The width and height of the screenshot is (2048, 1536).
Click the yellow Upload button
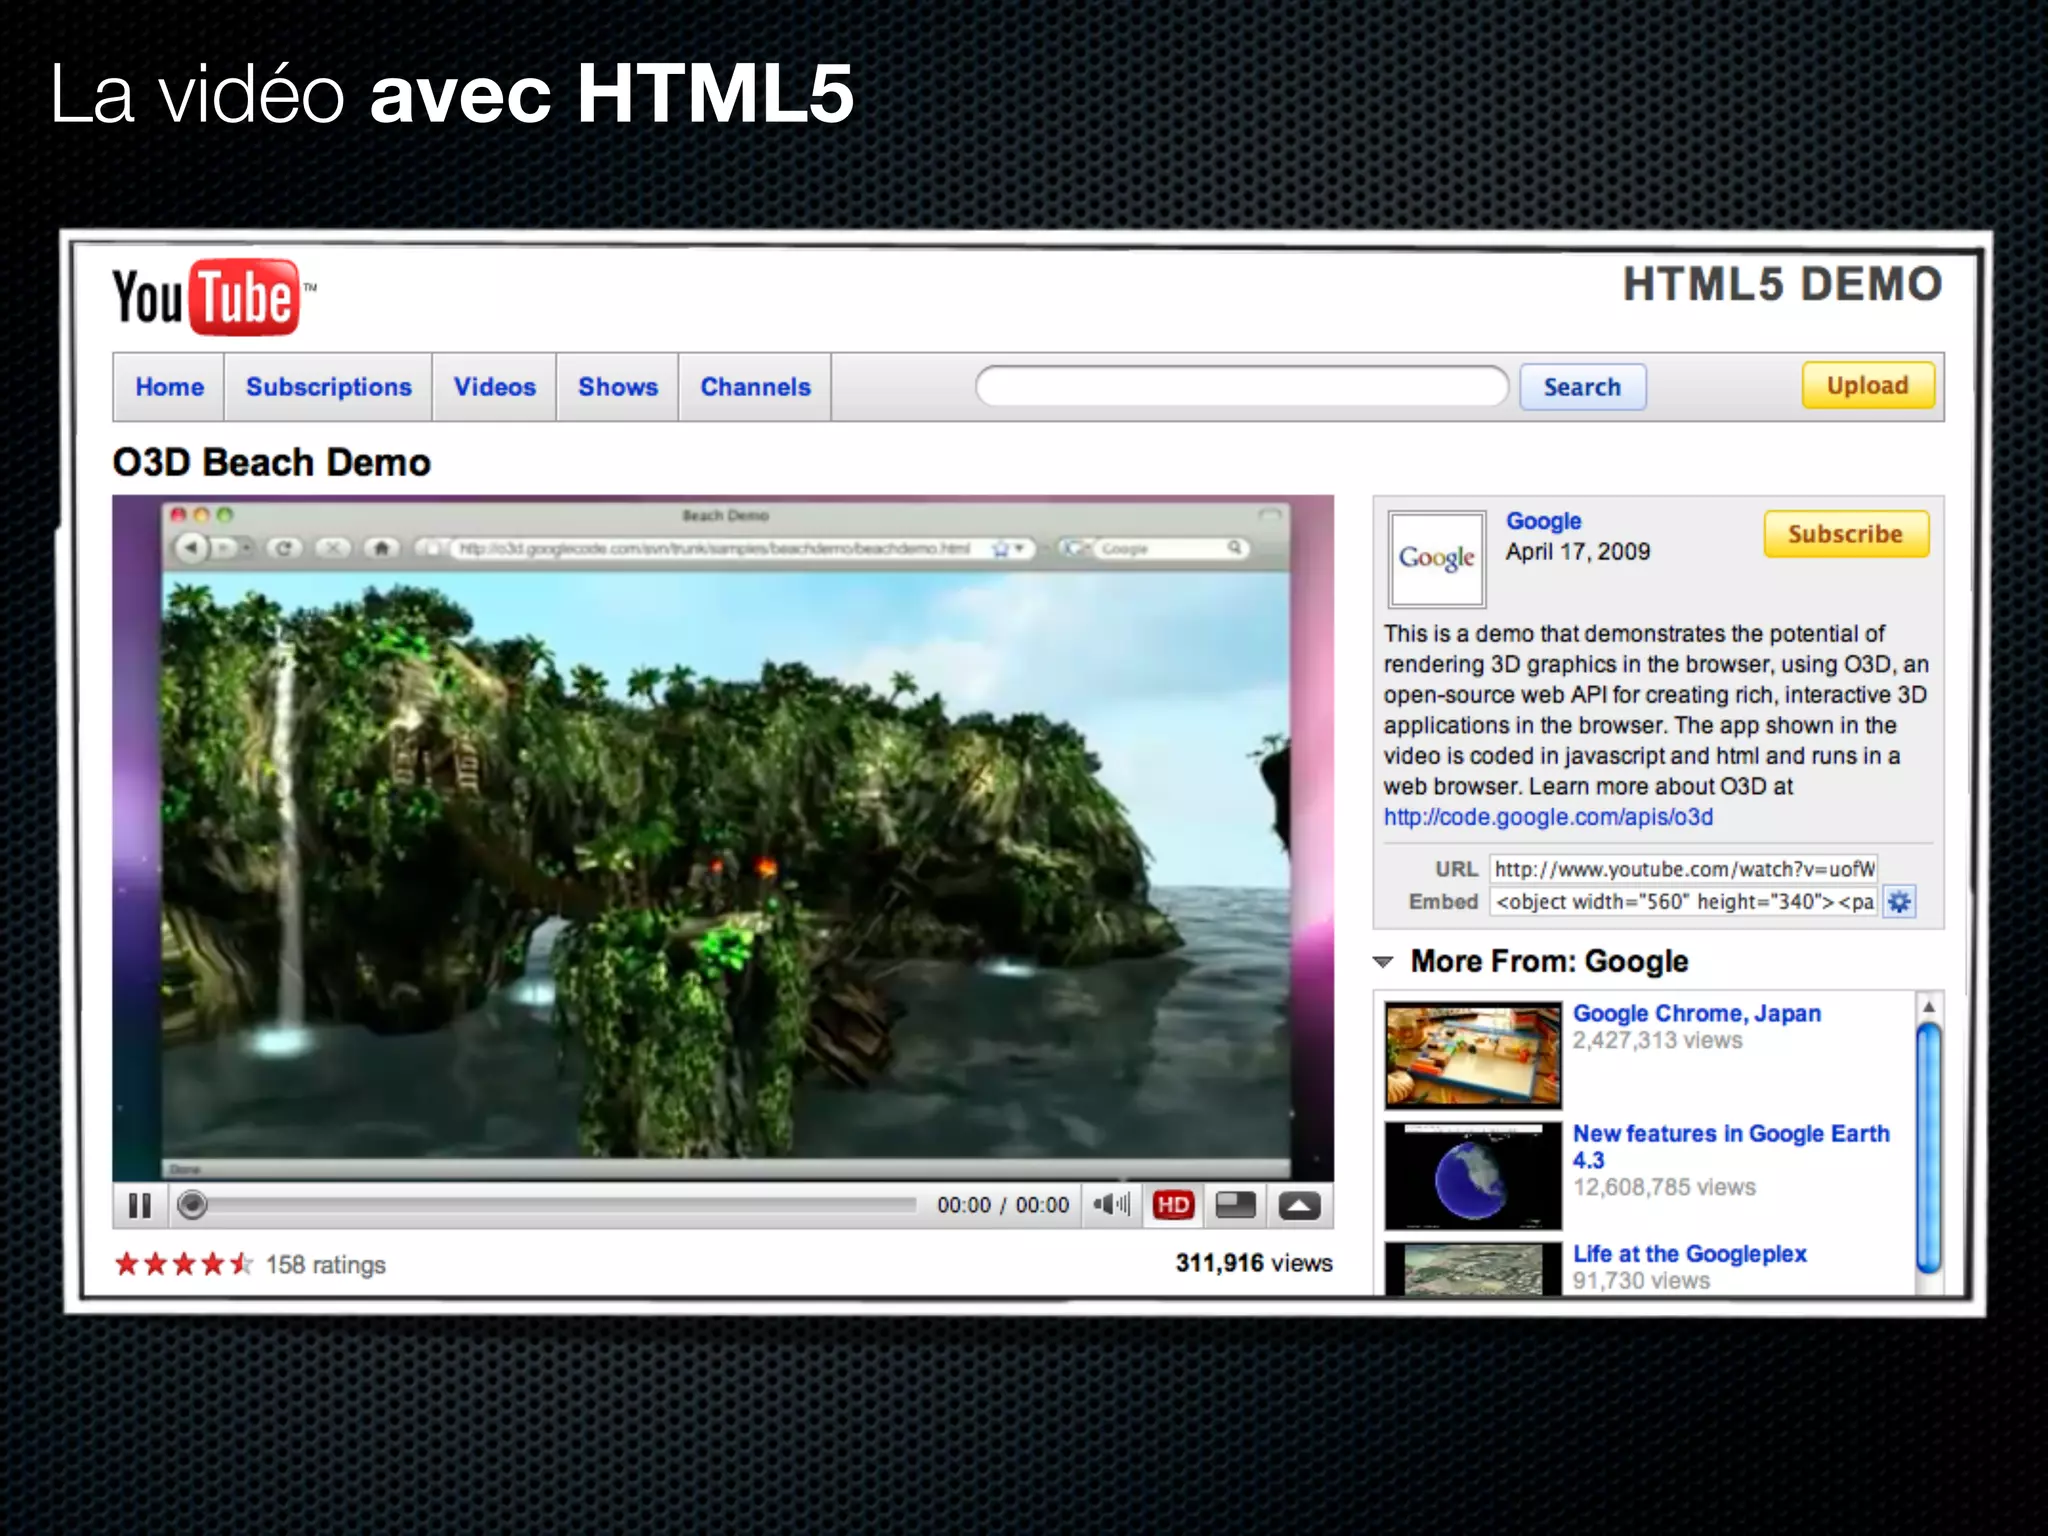tap(1867, 385)
